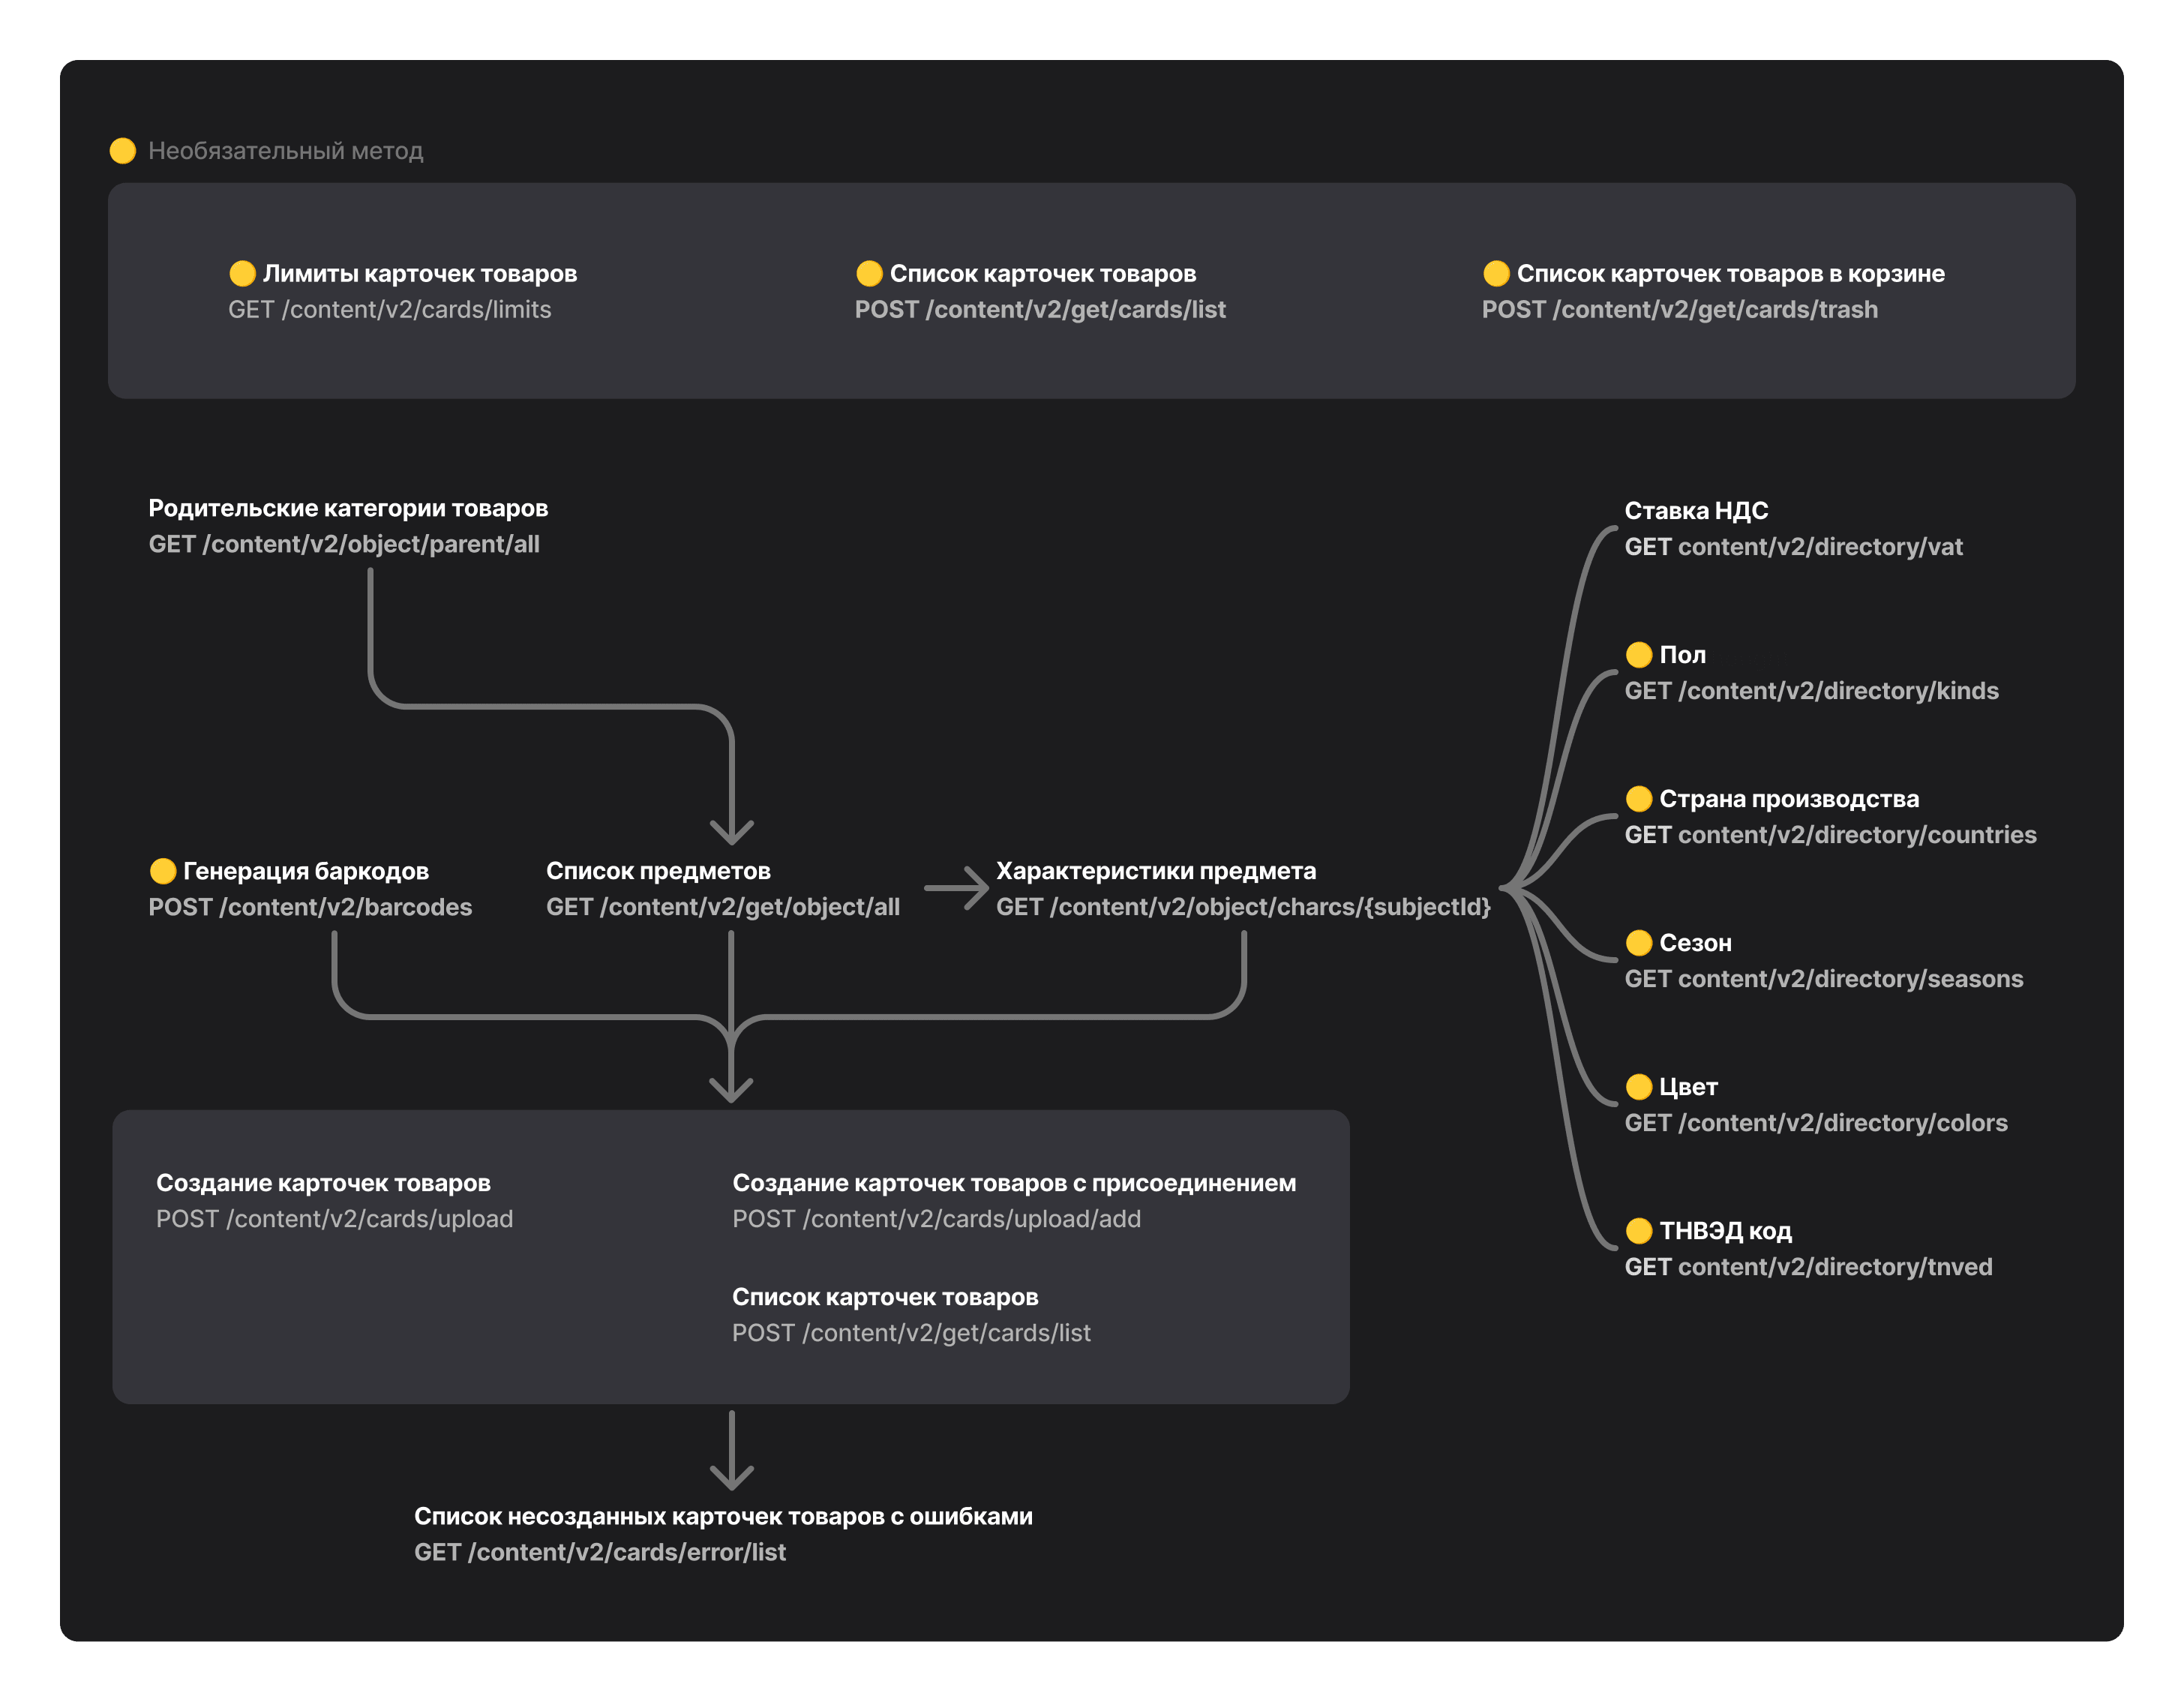Click the yellow dot next to ТНВЭД код
Screen dimensions: 2184x1702
[x=1638, y=1231]
